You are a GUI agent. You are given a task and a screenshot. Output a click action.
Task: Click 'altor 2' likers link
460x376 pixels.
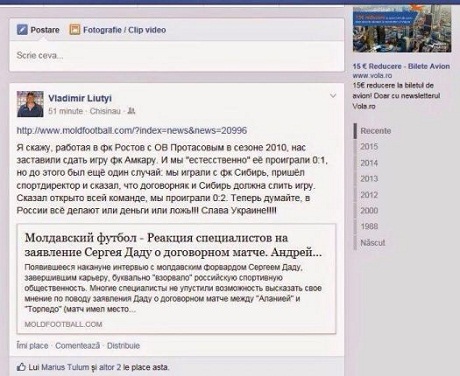(x=110, y=367)
